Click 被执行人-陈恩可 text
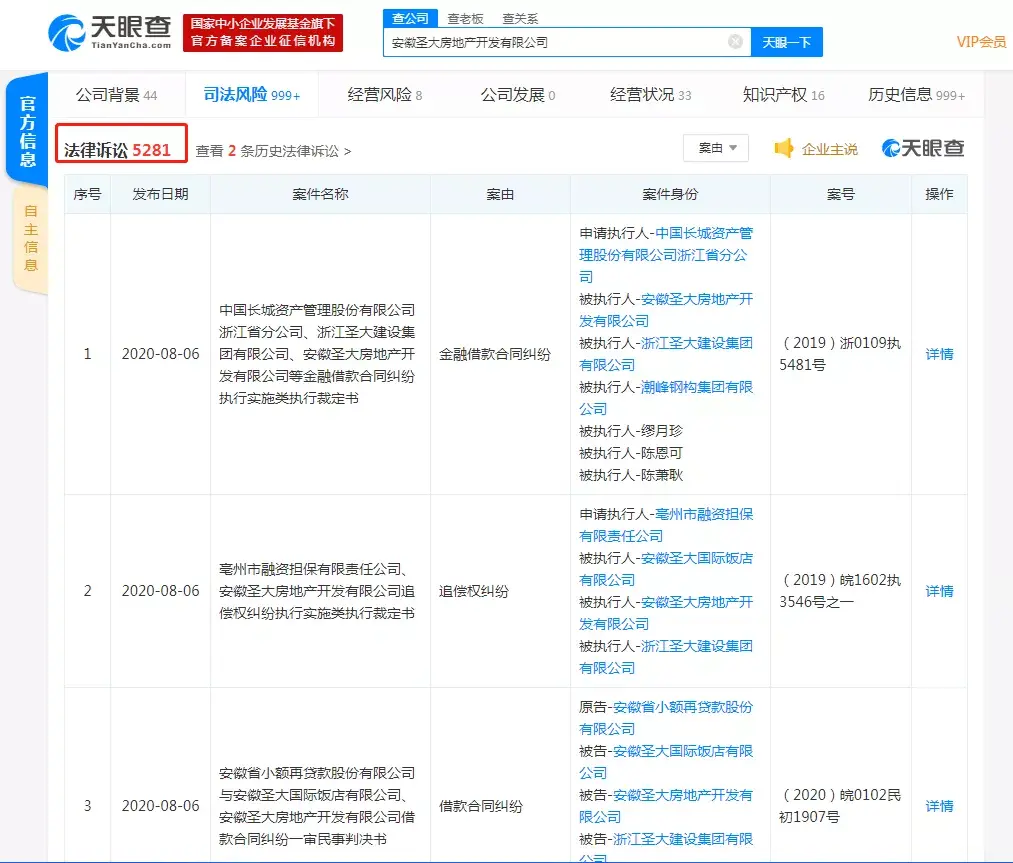This screenshot has height=863, width=1013. point(631,453)
